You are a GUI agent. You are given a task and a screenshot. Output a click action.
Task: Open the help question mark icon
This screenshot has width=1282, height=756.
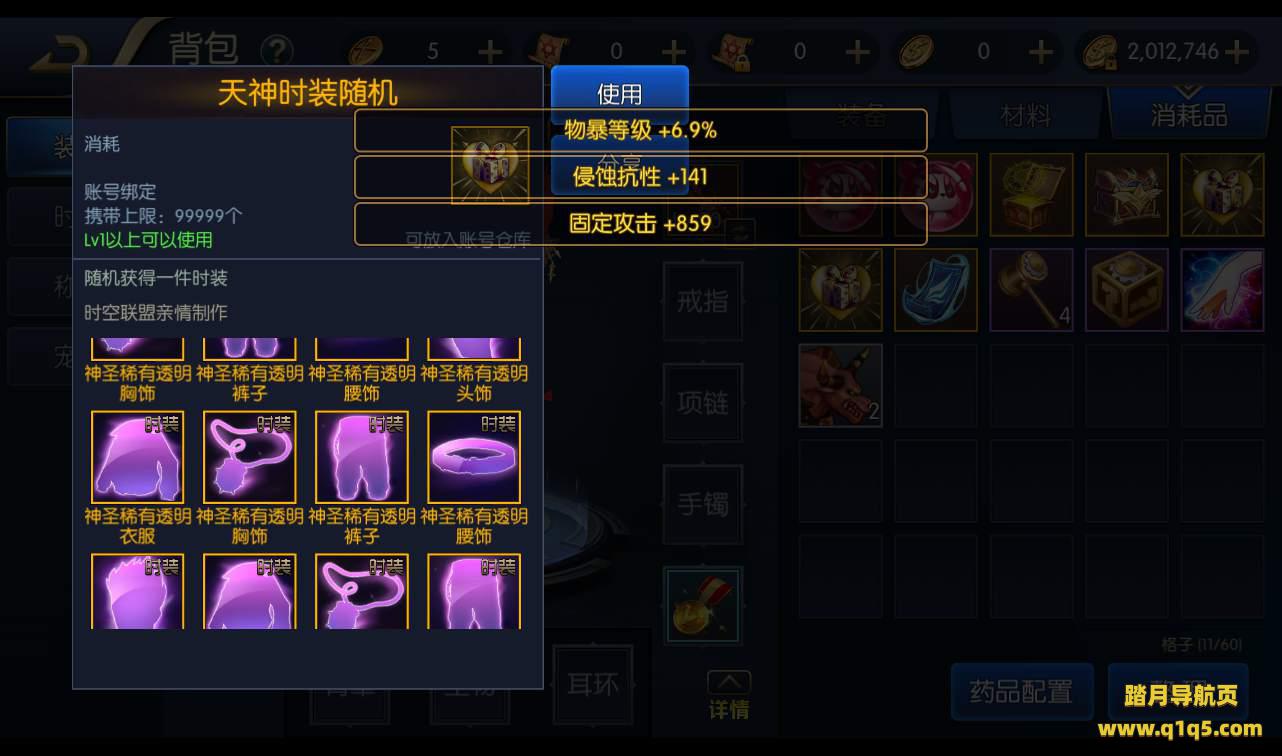tap(276, 50)
